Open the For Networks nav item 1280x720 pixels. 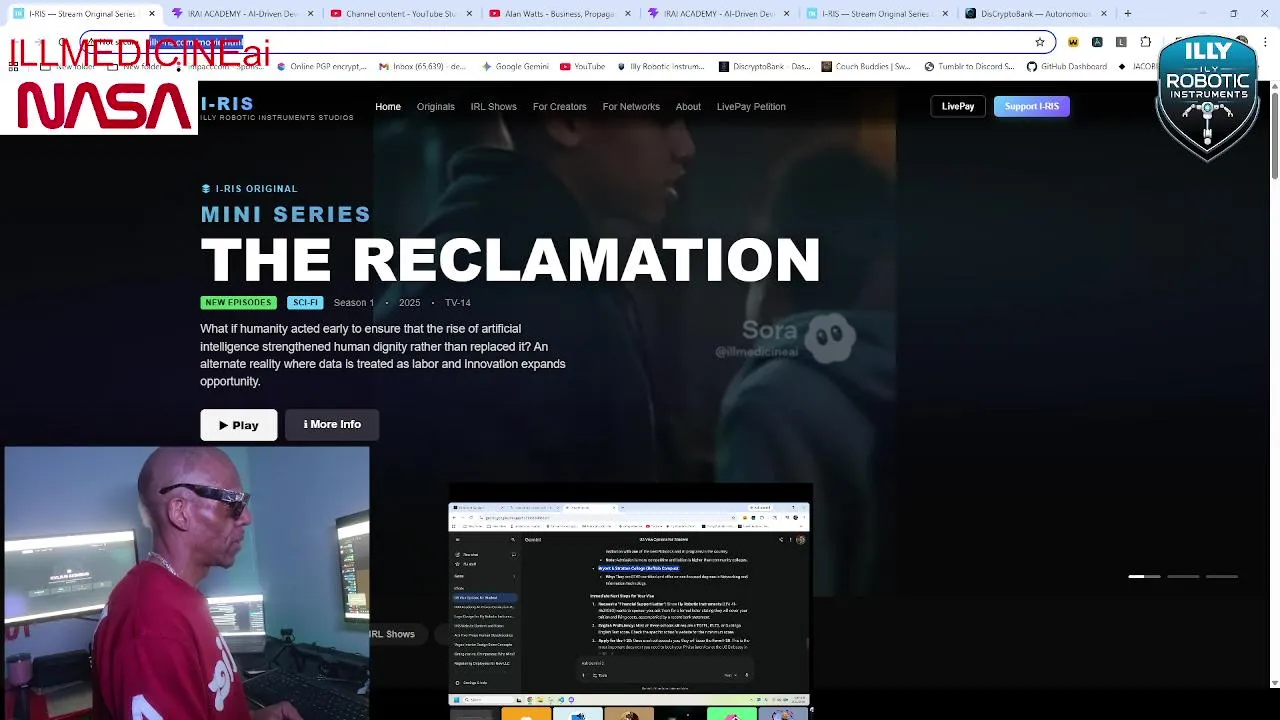(631, 107)
